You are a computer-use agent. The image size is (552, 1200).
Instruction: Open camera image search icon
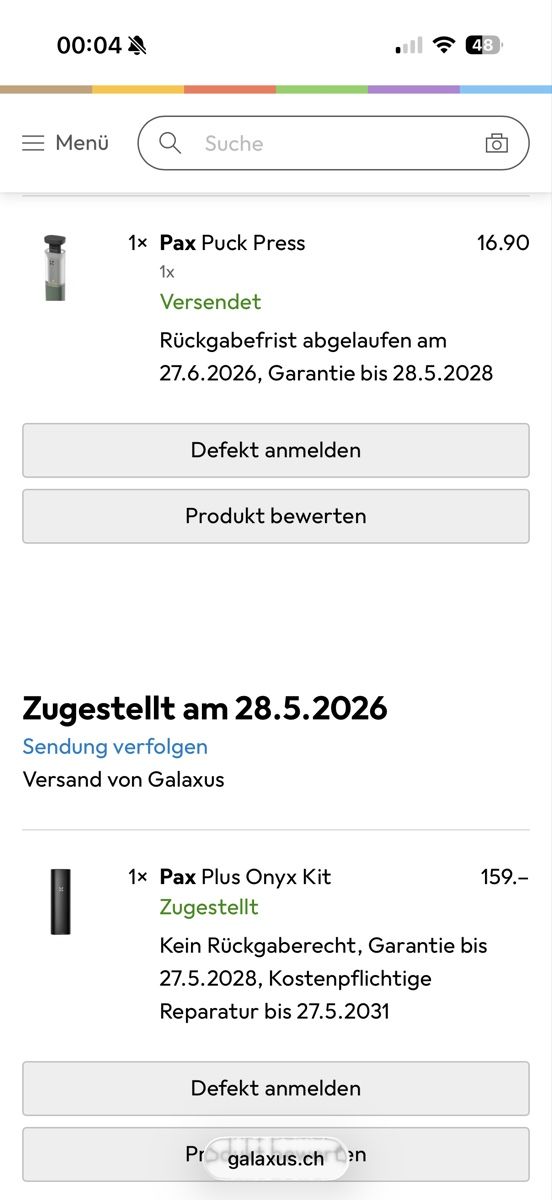point(496,143)
